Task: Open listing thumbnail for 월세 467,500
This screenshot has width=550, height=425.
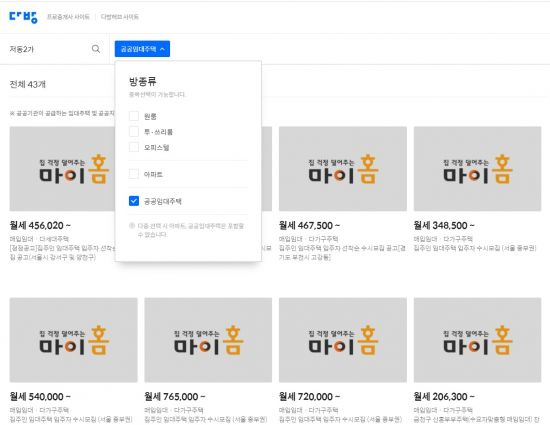Action: click(343, 169)
